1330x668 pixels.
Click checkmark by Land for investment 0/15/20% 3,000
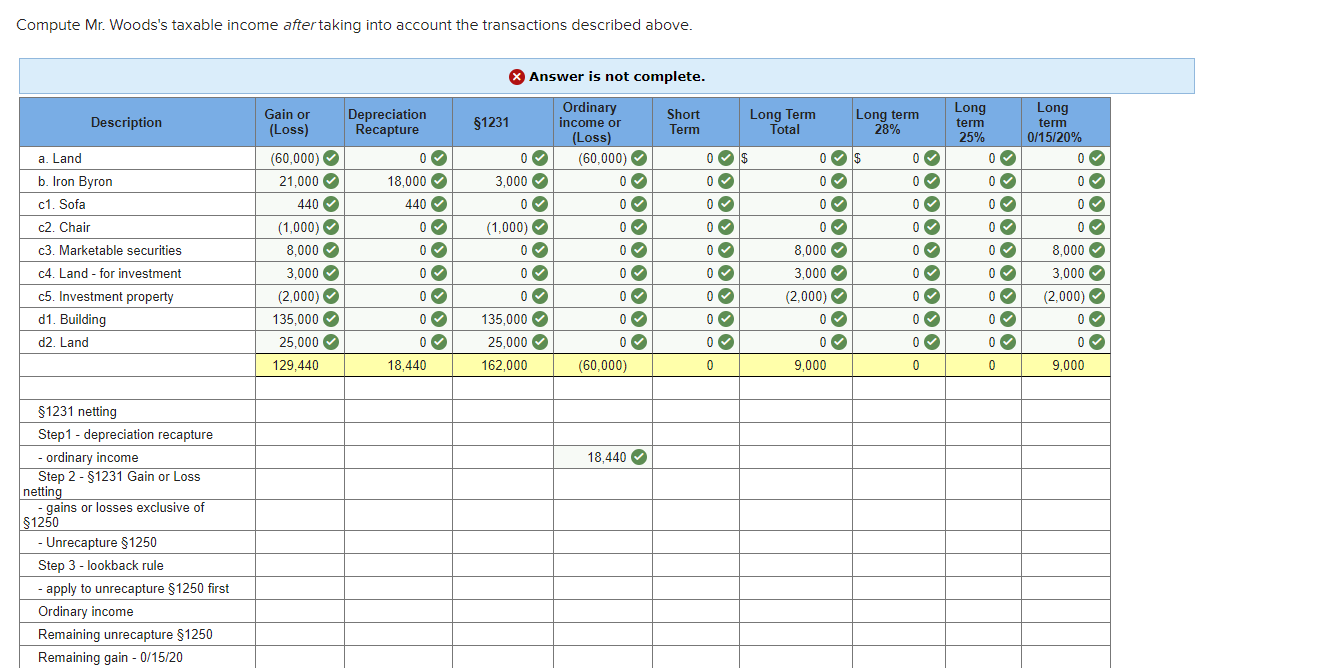pyautogui.click(x=1097, y=273)
